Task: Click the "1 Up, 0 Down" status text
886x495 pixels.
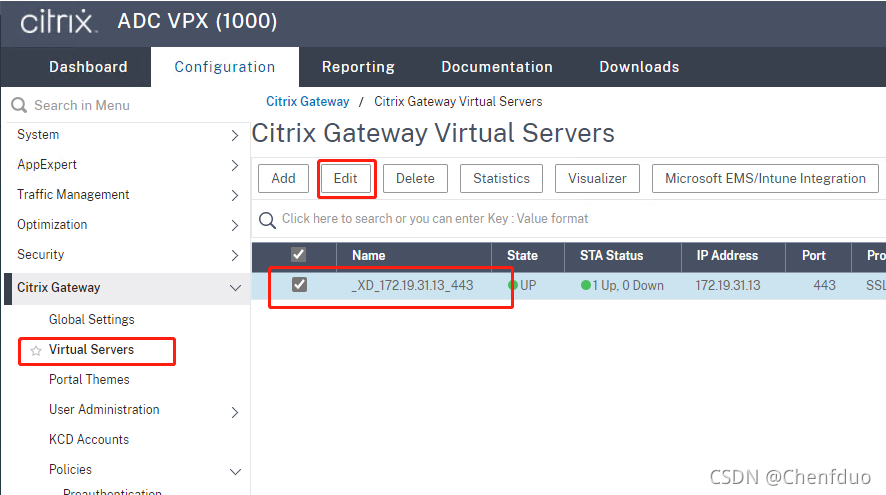Action: [628, 285]
